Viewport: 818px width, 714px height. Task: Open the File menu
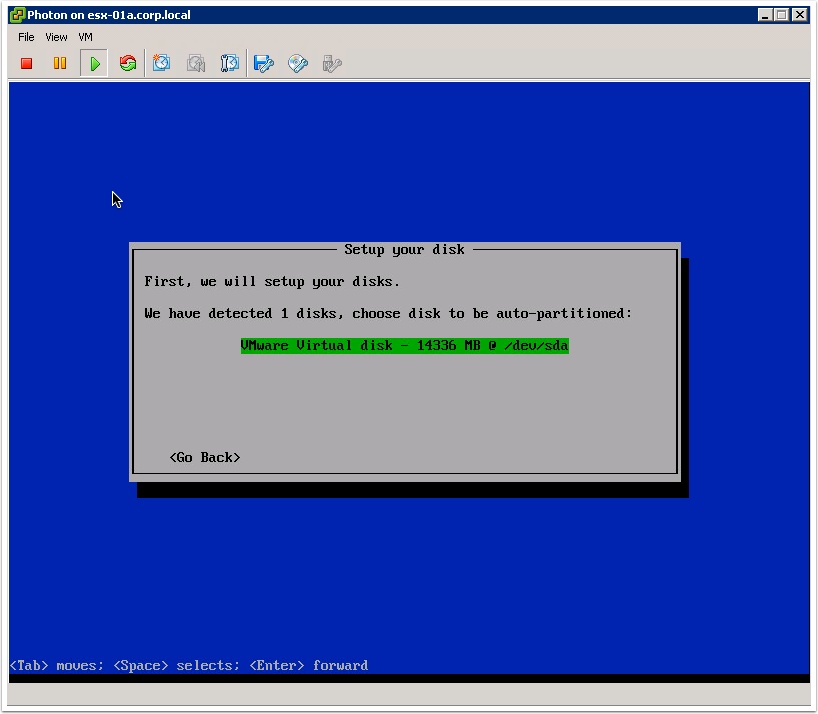pyautogui.click(x=26, y=37)
